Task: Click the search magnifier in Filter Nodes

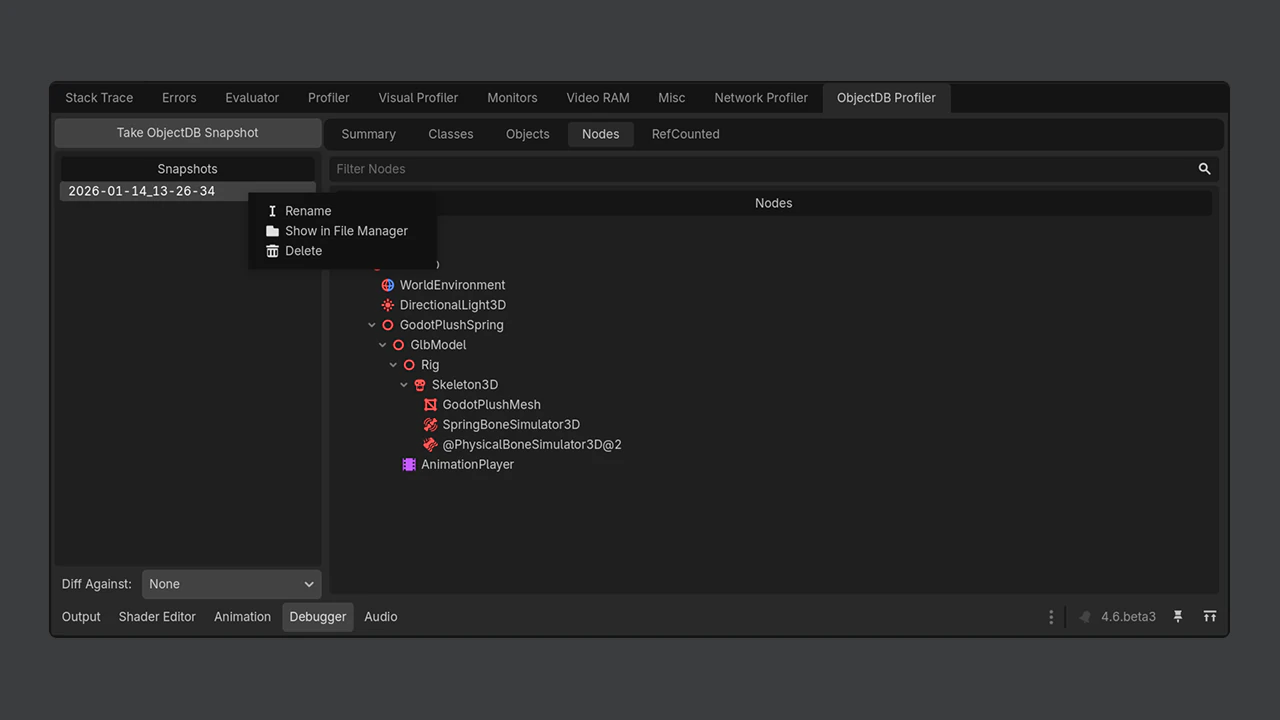Action: (x=1204, y=169)
